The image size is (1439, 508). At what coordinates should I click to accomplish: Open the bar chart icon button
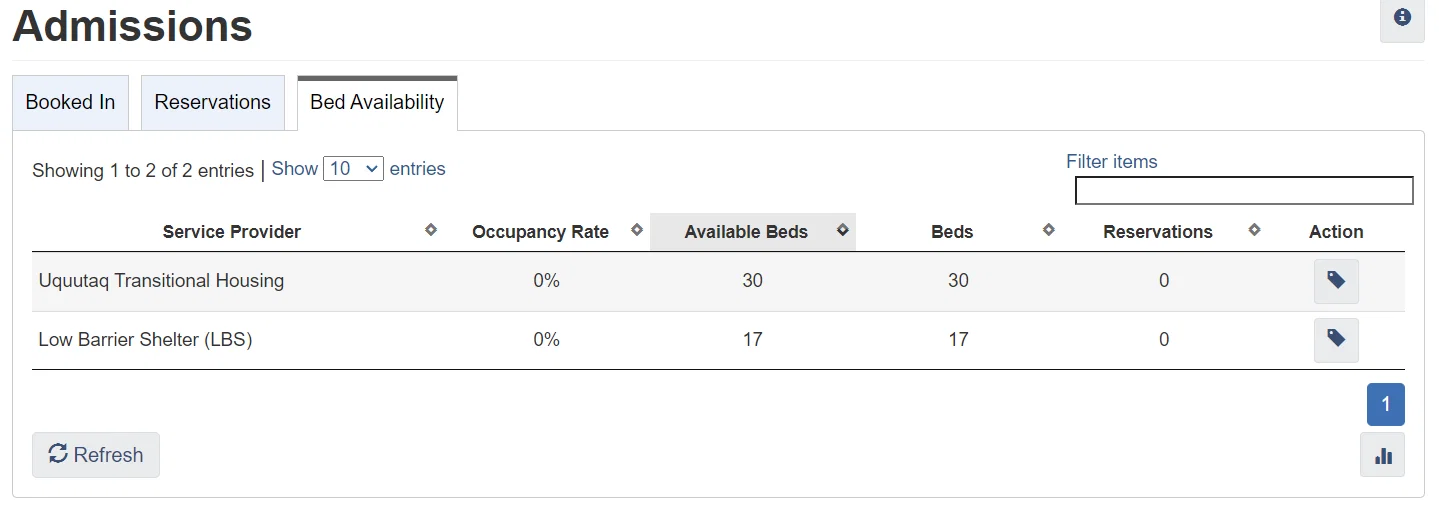point(1383,455)
